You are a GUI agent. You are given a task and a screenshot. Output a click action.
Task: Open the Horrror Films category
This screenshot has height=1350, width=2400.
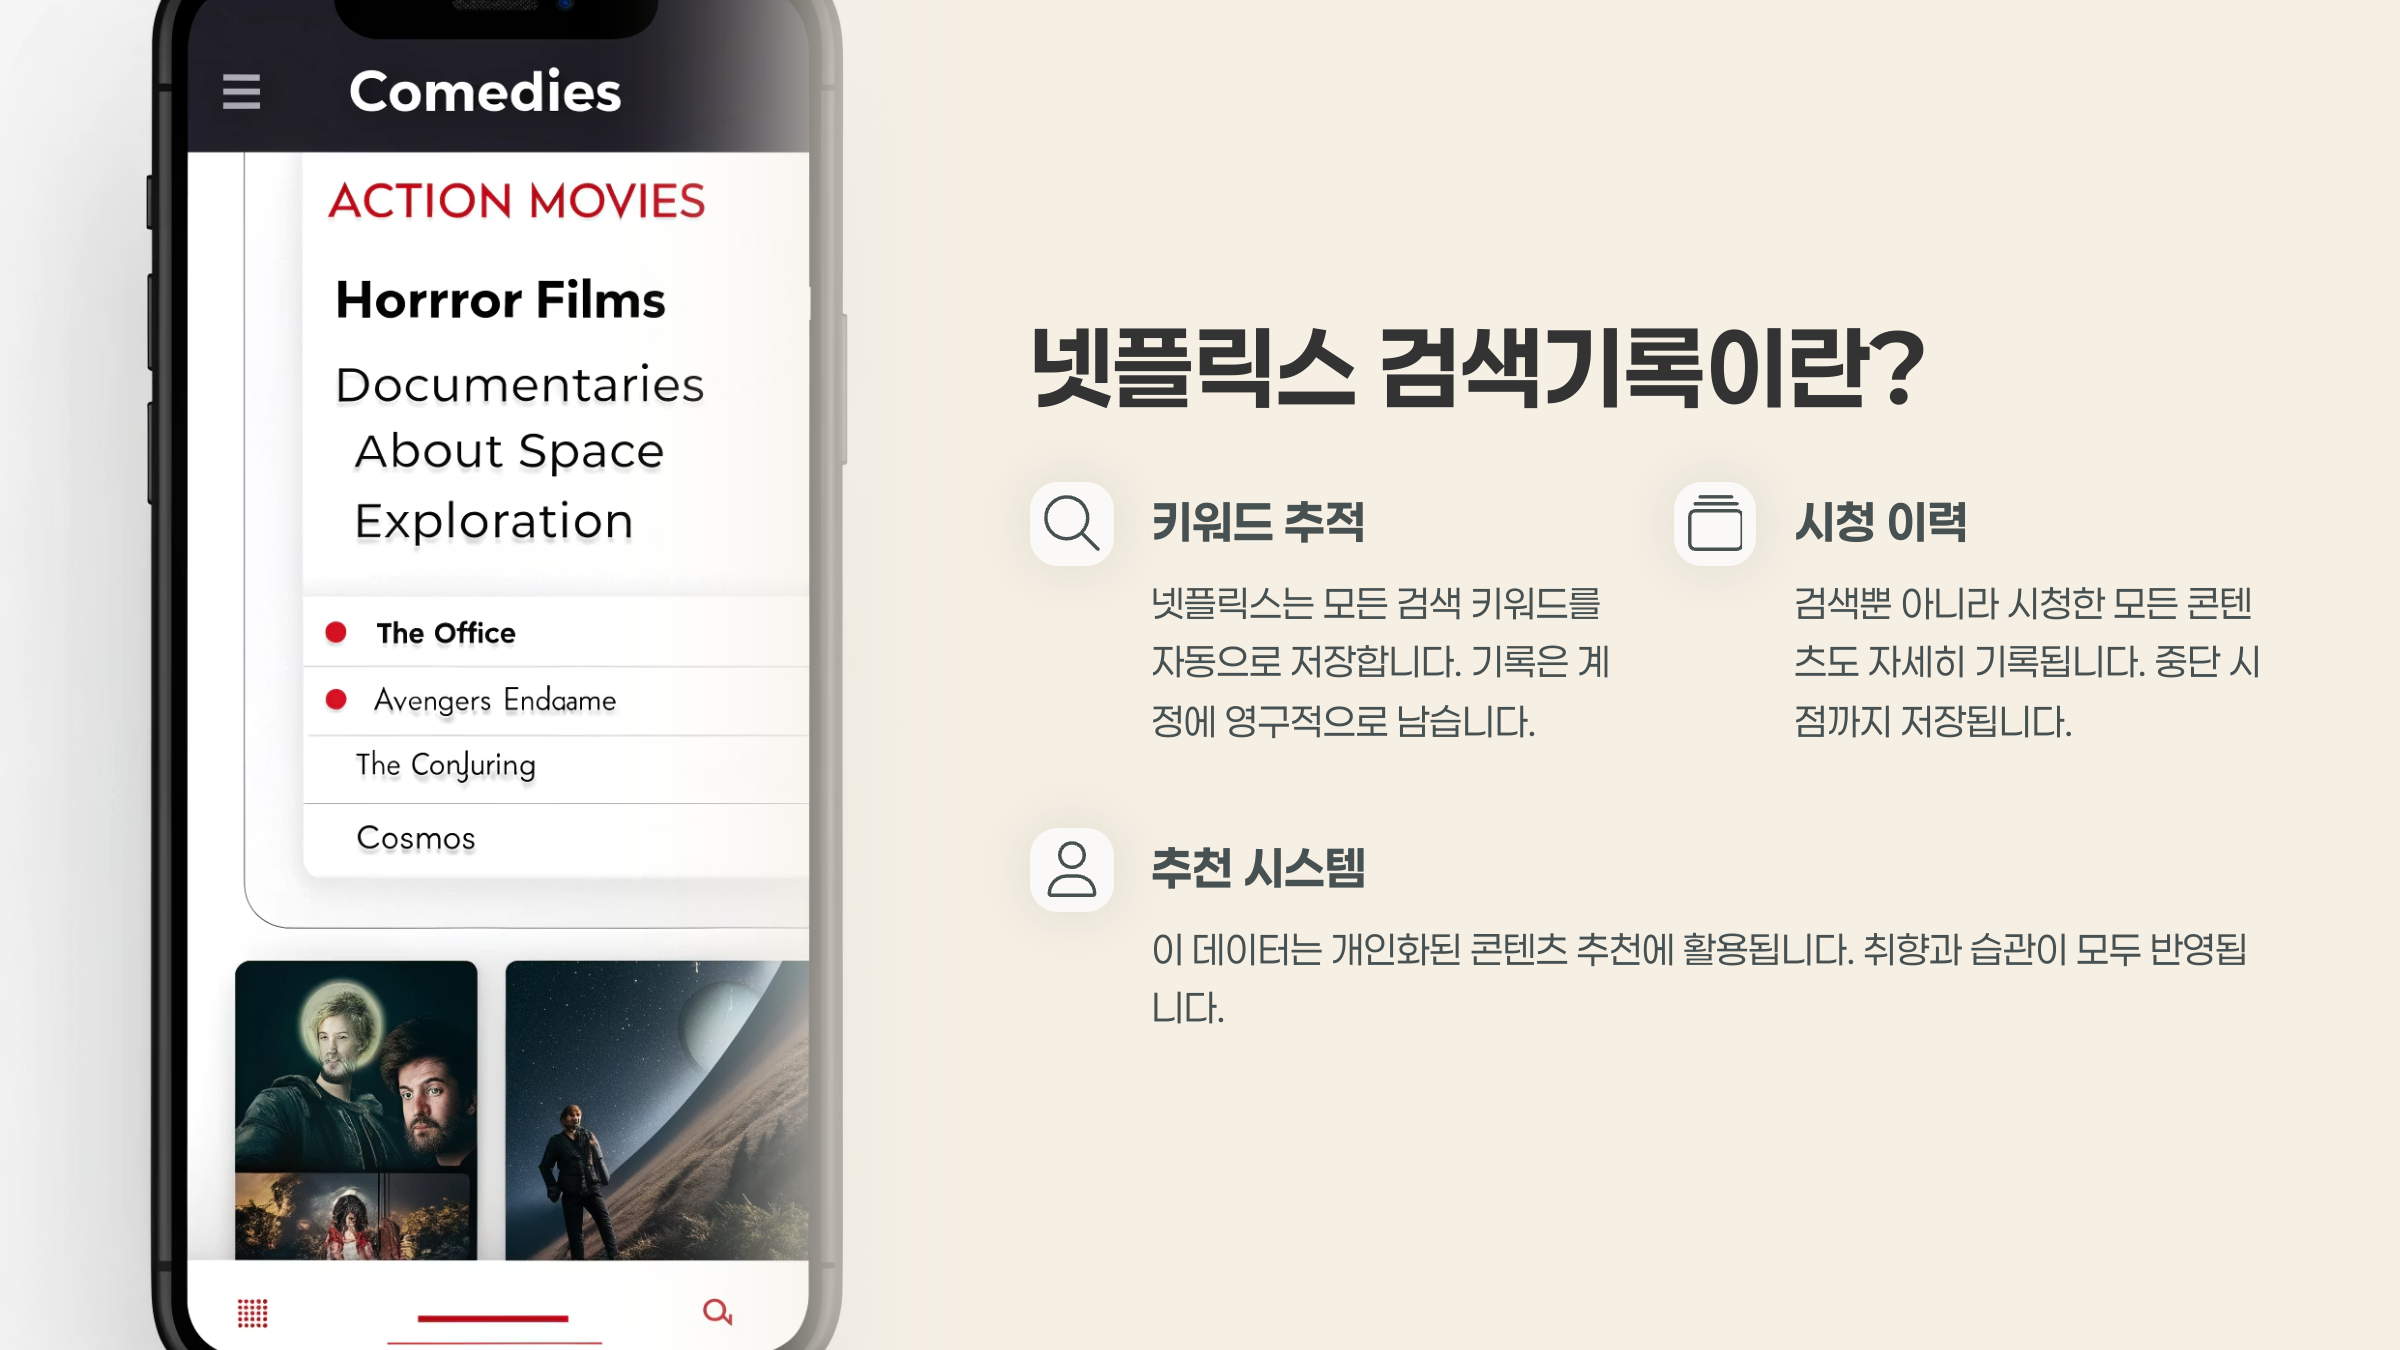500,300
